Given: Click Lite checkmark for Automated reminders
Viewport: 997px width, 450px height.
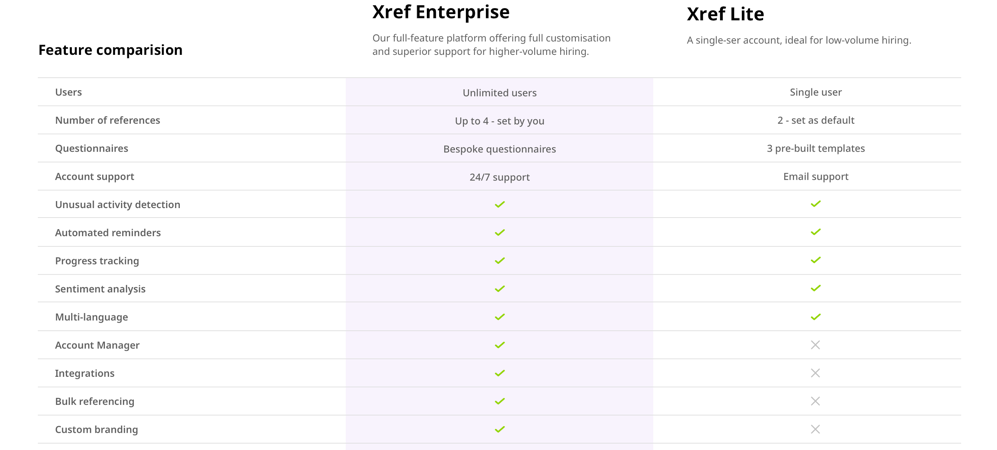Looking at the screenshot, I should tap(816, 232).
